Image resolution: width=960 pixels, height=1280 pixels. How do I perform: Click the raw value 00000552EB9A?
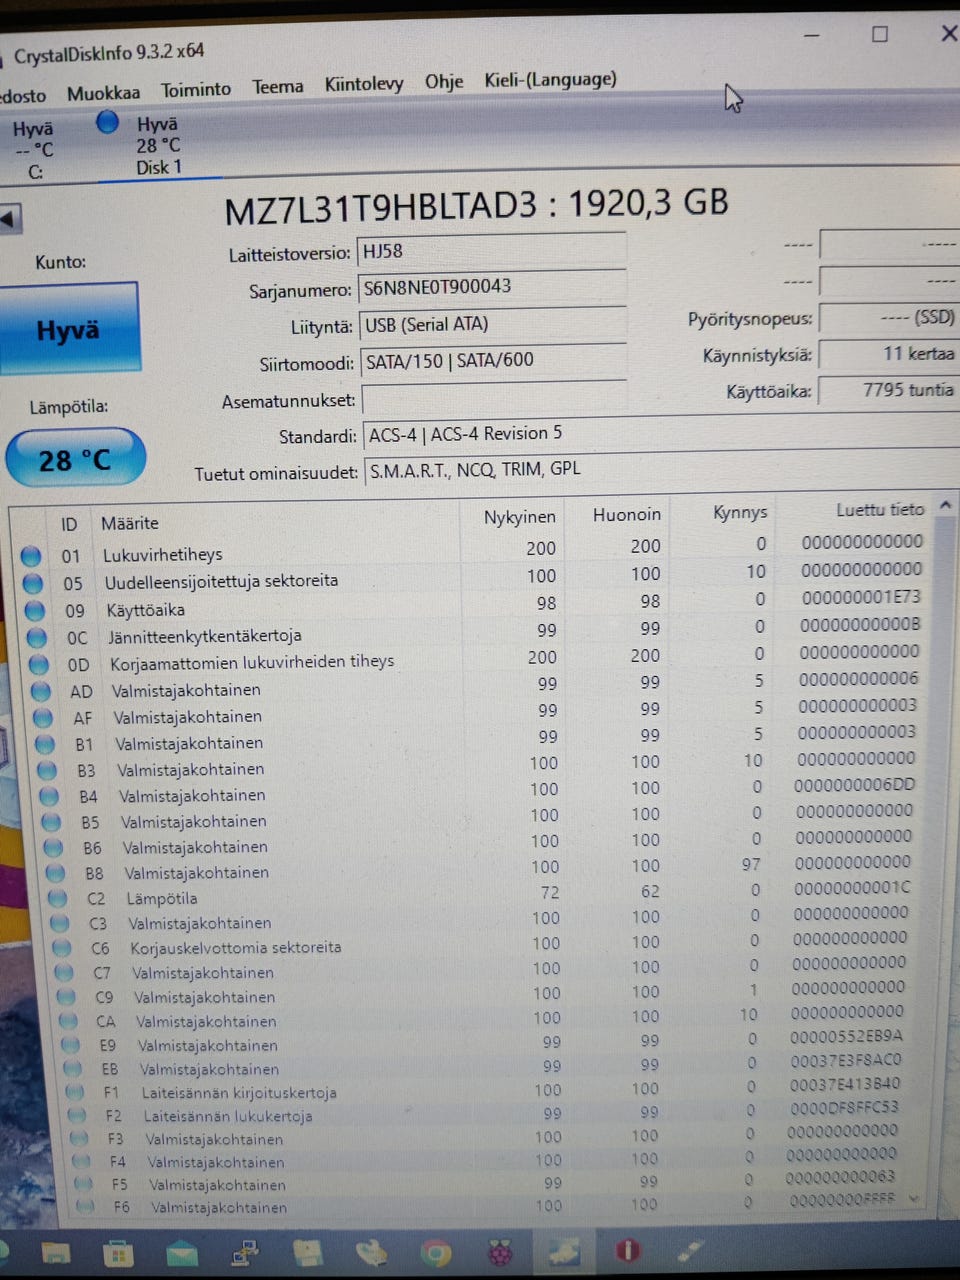(x=846, y=1036)
